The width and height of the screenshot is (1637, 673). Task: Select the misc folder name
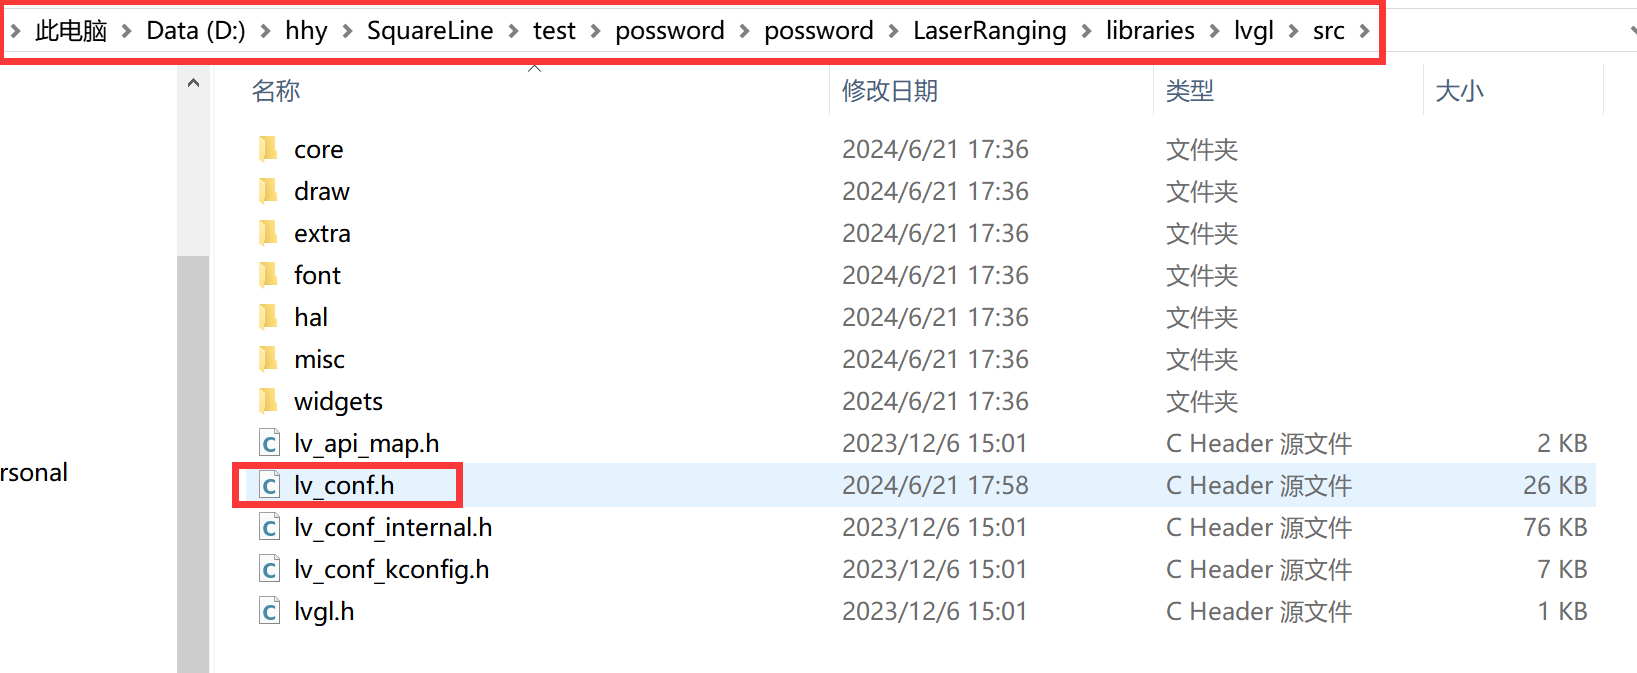coord(319,359)
